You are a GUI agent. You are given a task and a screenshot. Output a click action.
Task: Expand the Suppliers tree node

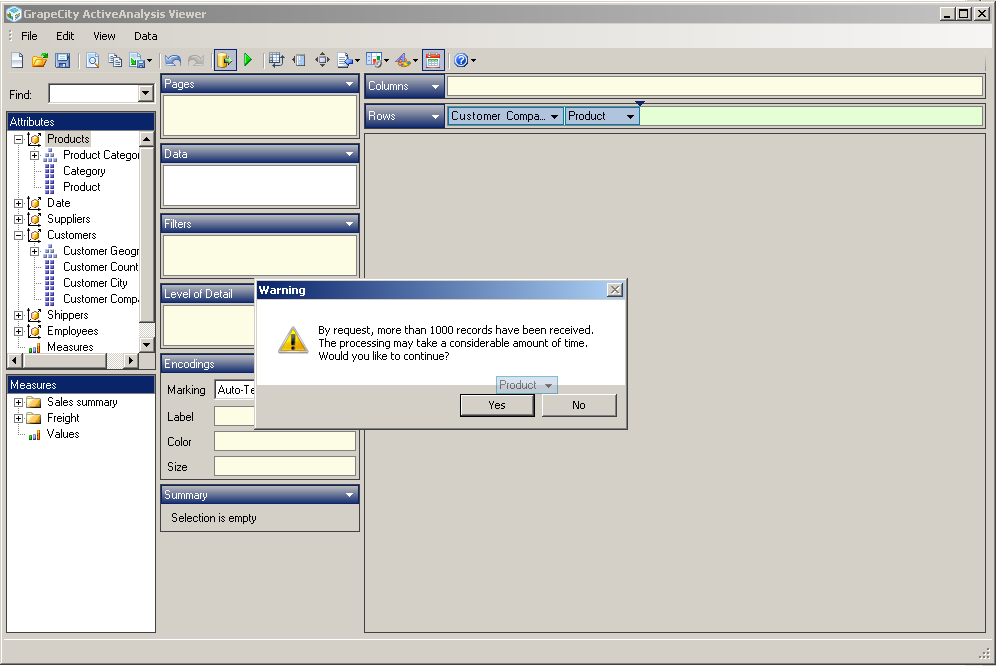pyautogui.click(x=18, y=219)
